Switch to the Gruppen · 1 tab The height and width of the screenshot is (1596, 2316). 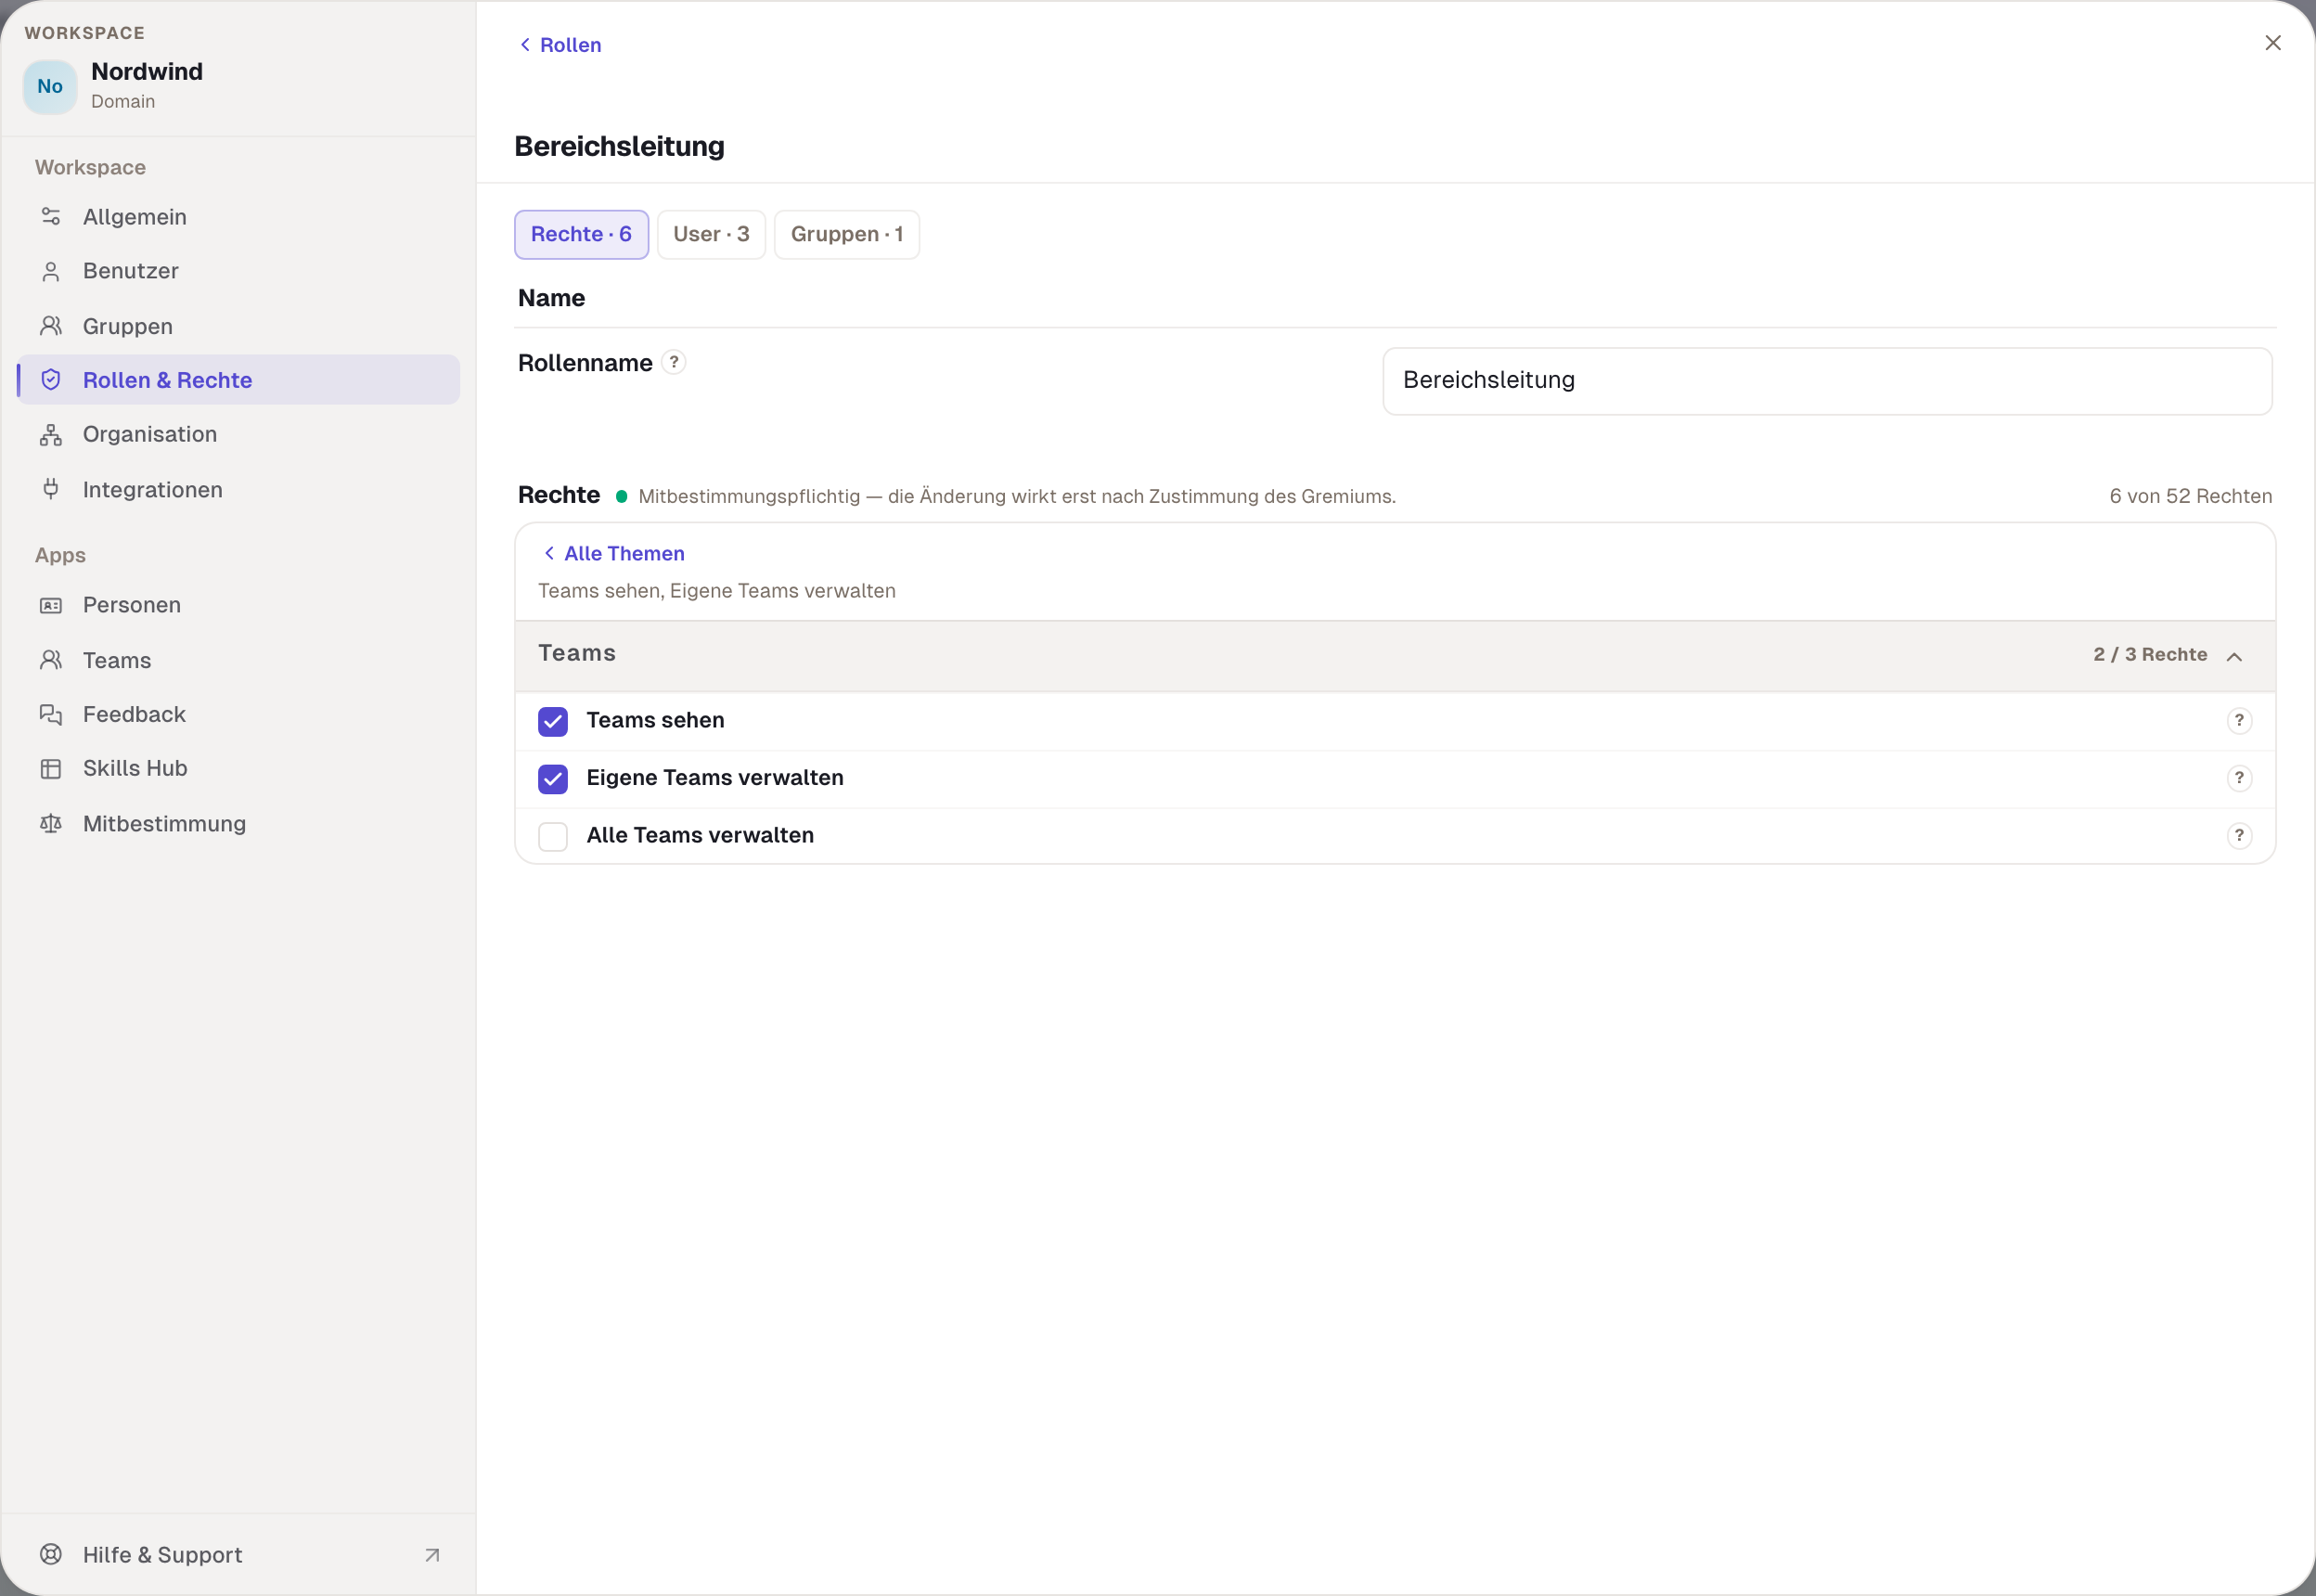coord(847,234)
